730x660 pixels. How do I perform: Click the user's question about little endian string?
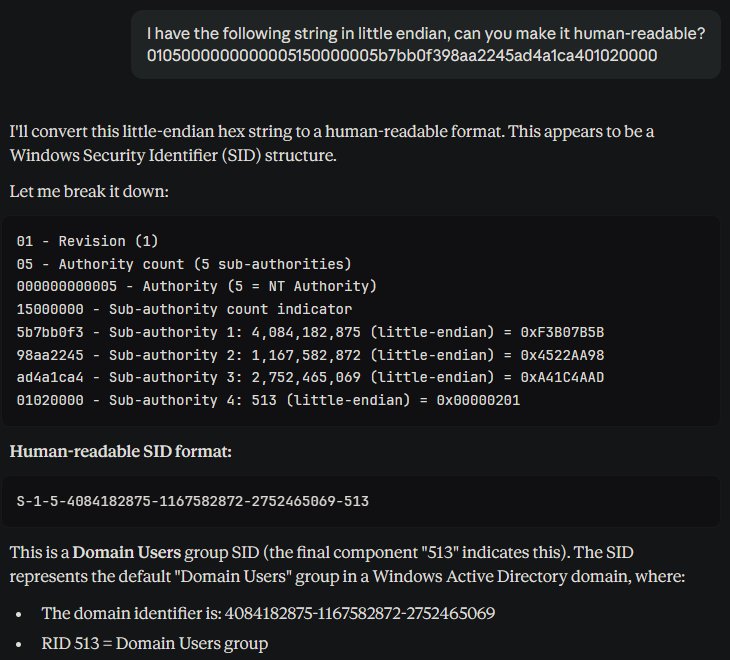coord(426,34)
